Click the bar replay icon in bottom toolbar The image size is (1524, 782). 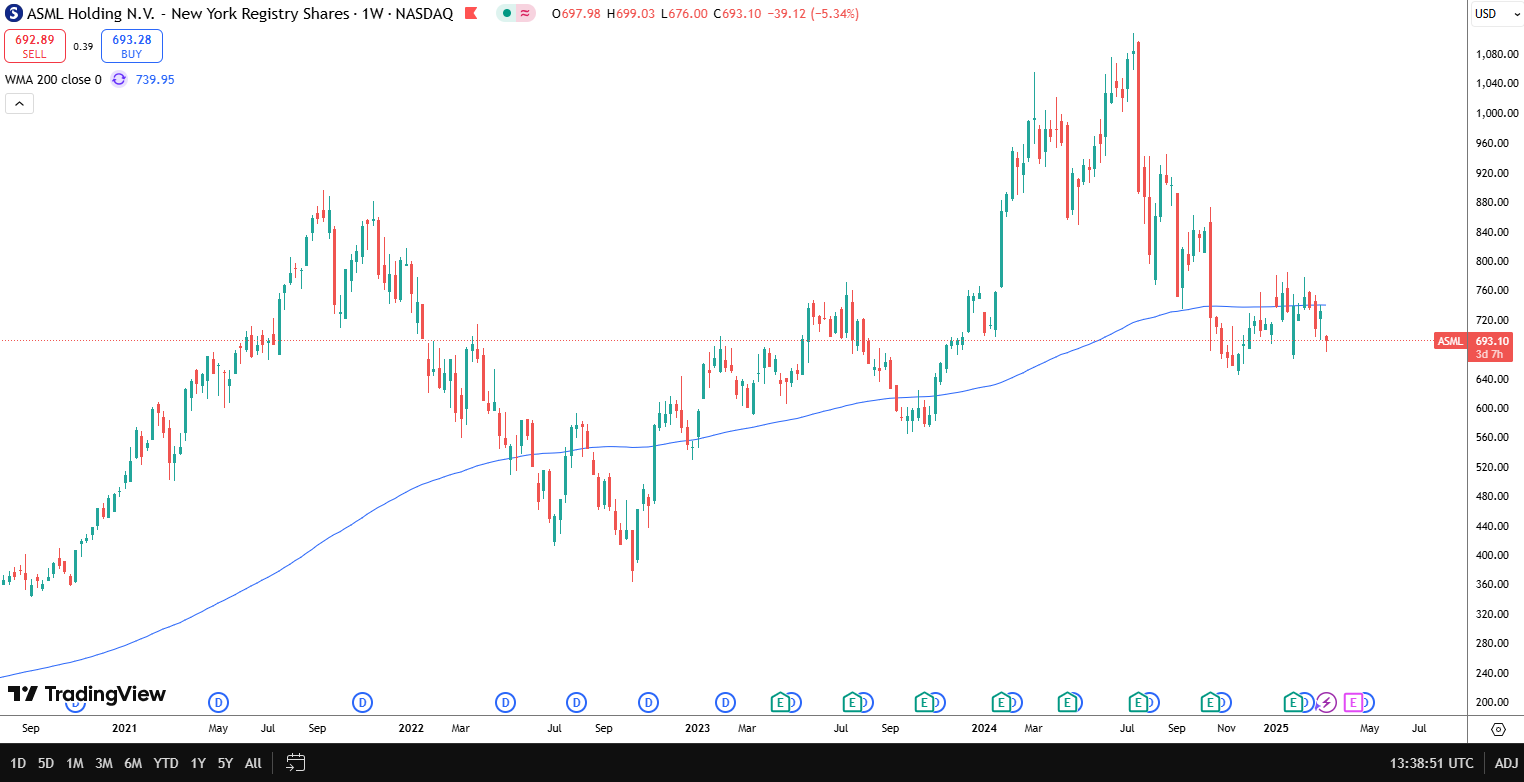pyautogui.click(x=295, y=762)
